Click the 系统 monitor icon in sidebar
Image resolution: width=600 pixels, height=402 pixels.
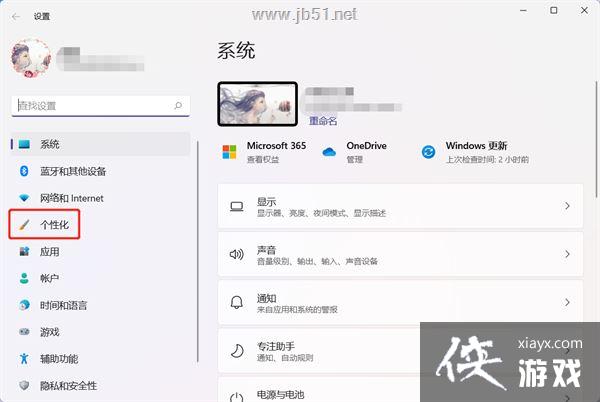pos(24,144)
